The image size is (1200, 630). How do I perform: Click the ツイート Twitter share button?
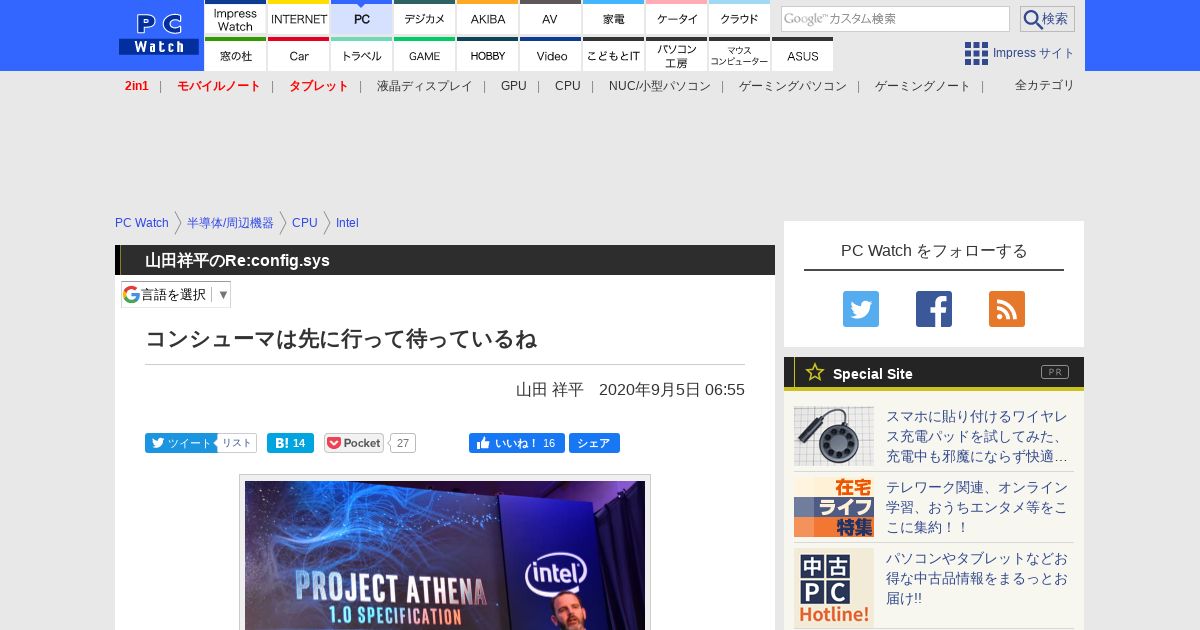pos(180,443)
